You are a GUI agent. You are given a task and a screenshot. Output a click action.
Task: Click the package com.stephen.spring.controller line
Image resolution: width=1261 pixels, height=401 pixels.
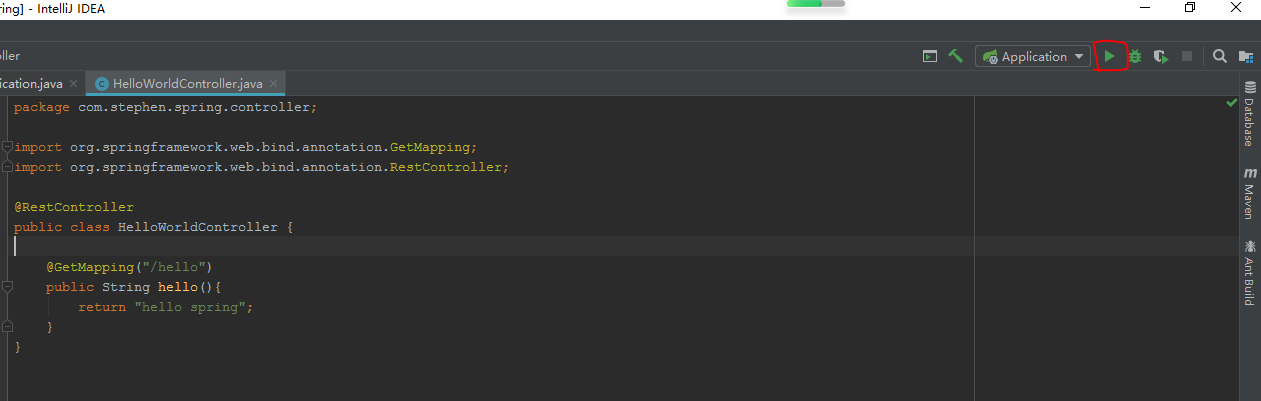click(x=166, y=107)
